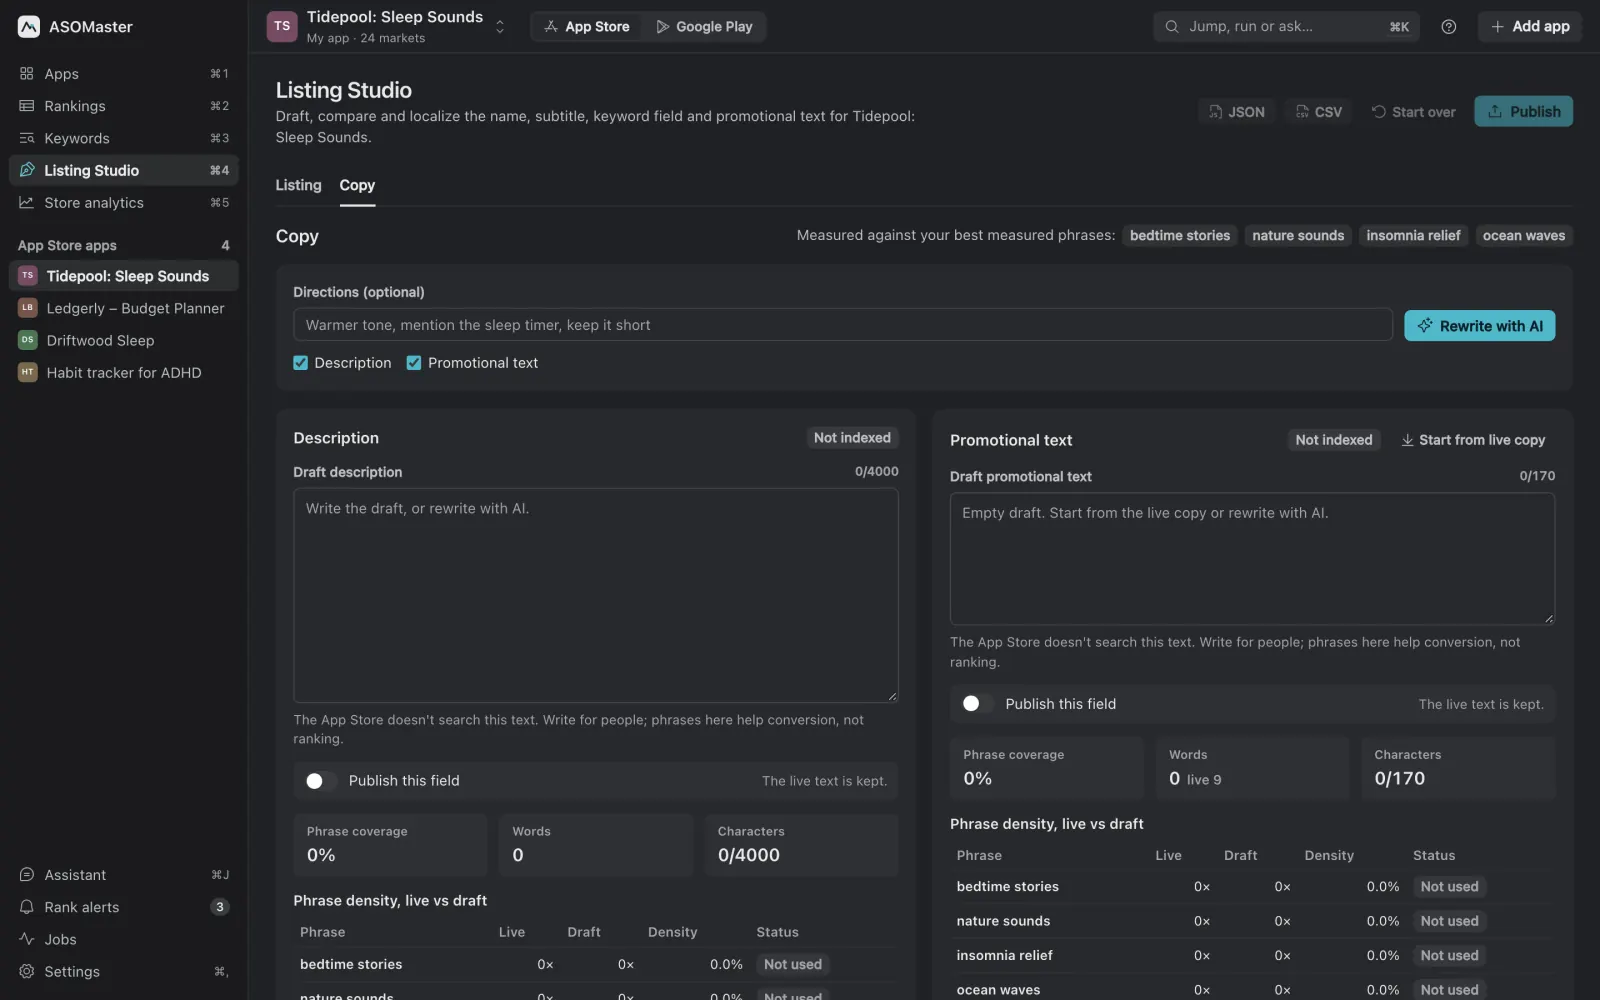Click the Draft promotional text textarea
The height and width of the screenshot is (1000, 1600).
[x=1252, y=559]
